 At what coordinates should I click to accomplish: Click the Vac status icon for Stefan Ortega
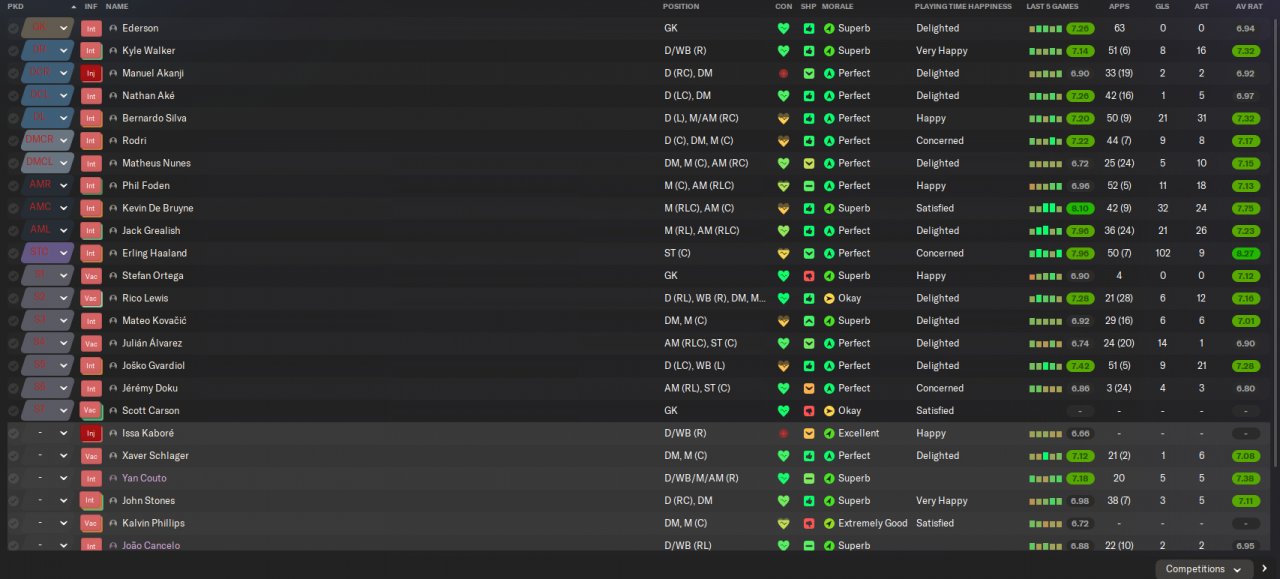tap(91, 276)
